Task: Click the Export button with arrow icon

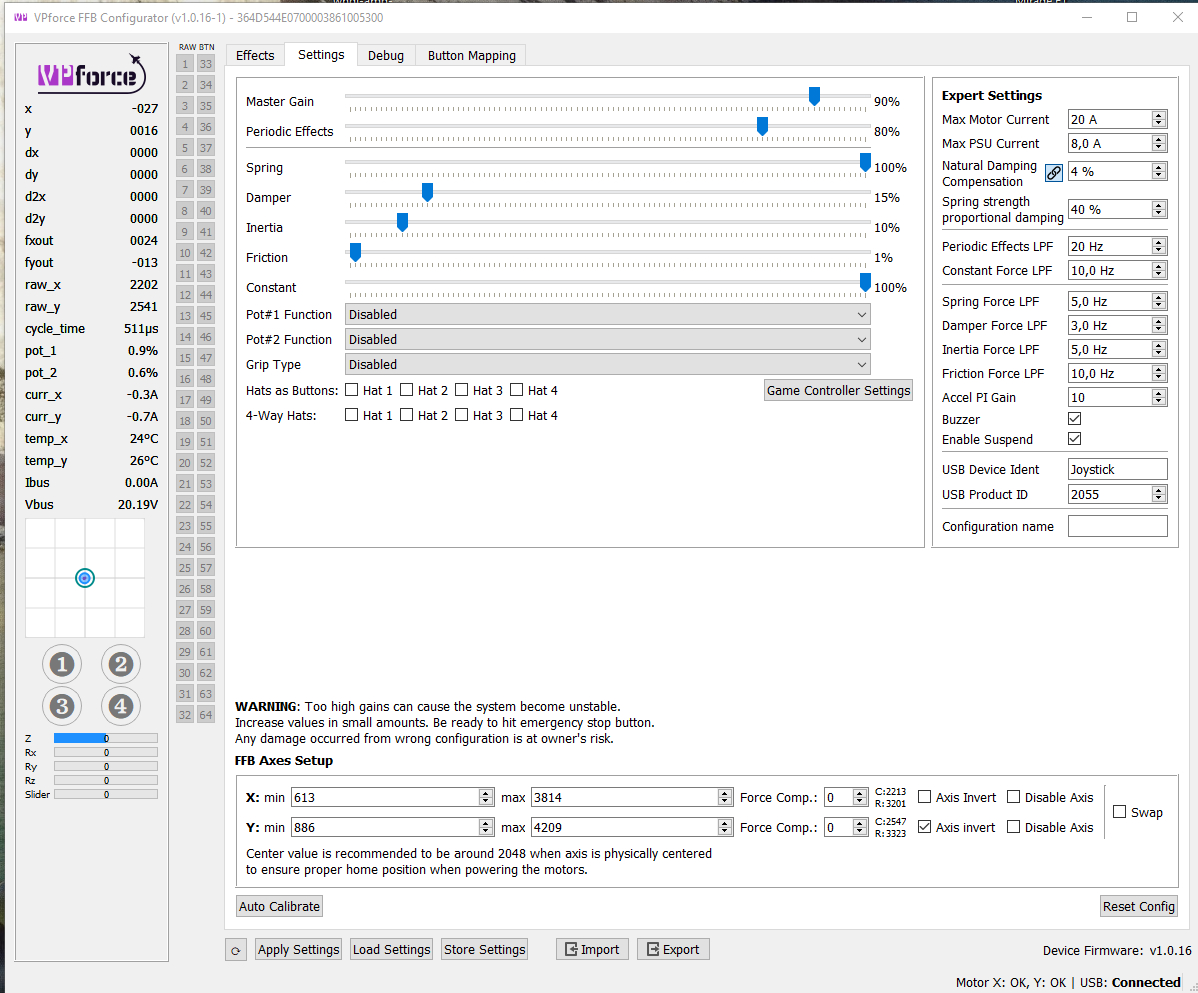Action: (x=673, y=949)
